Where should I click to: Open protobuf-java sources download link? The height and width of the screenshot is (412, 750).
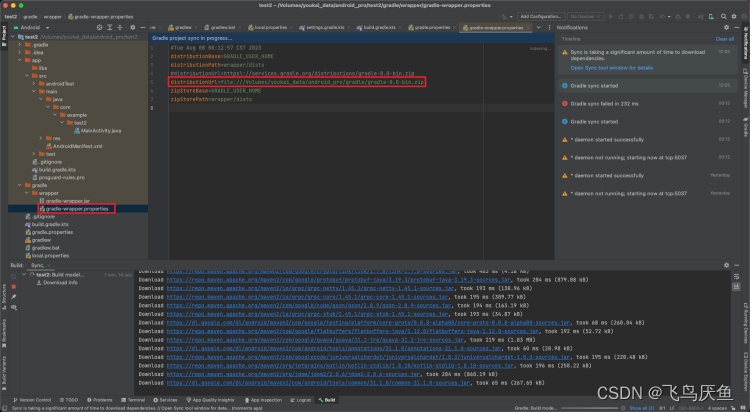click(x=339, y=280)
